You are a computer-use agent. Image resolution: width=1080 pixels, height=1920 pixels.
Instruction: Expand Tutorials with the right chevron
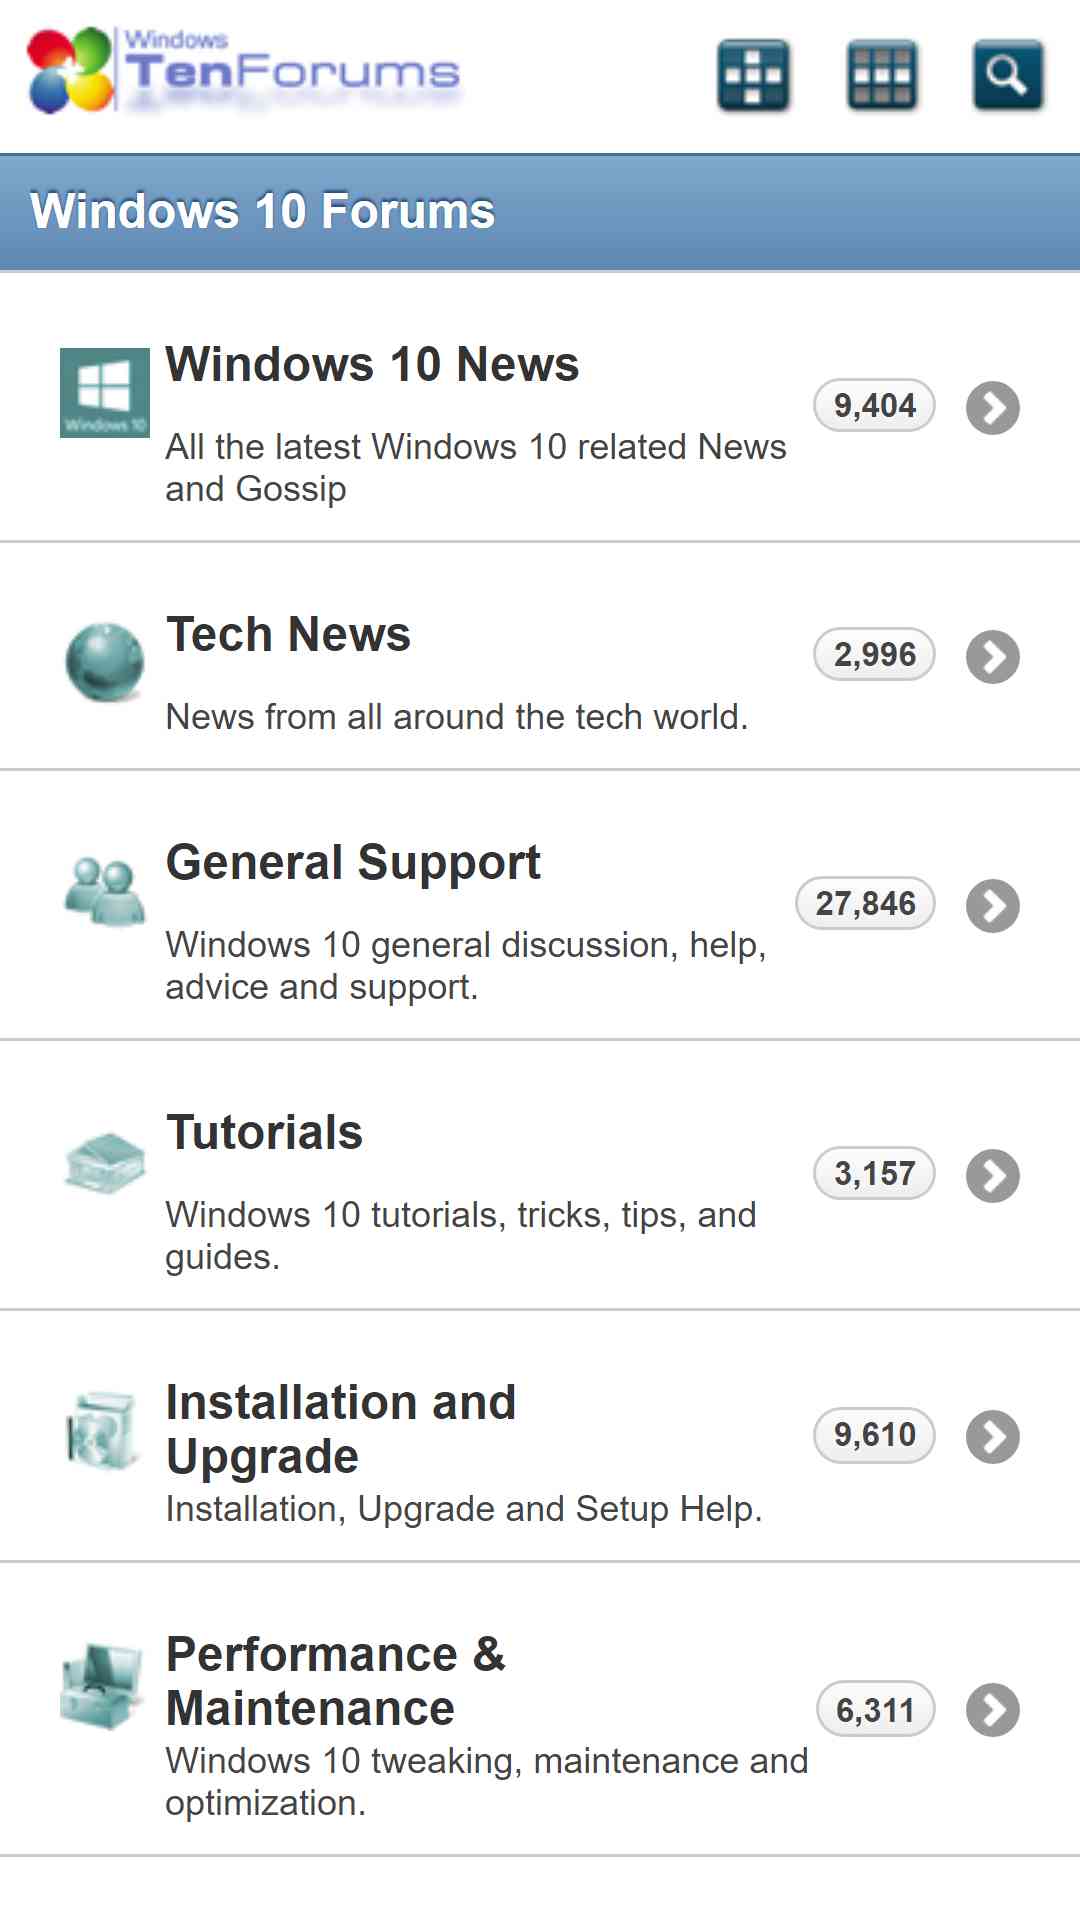[x=993, y=1176]
